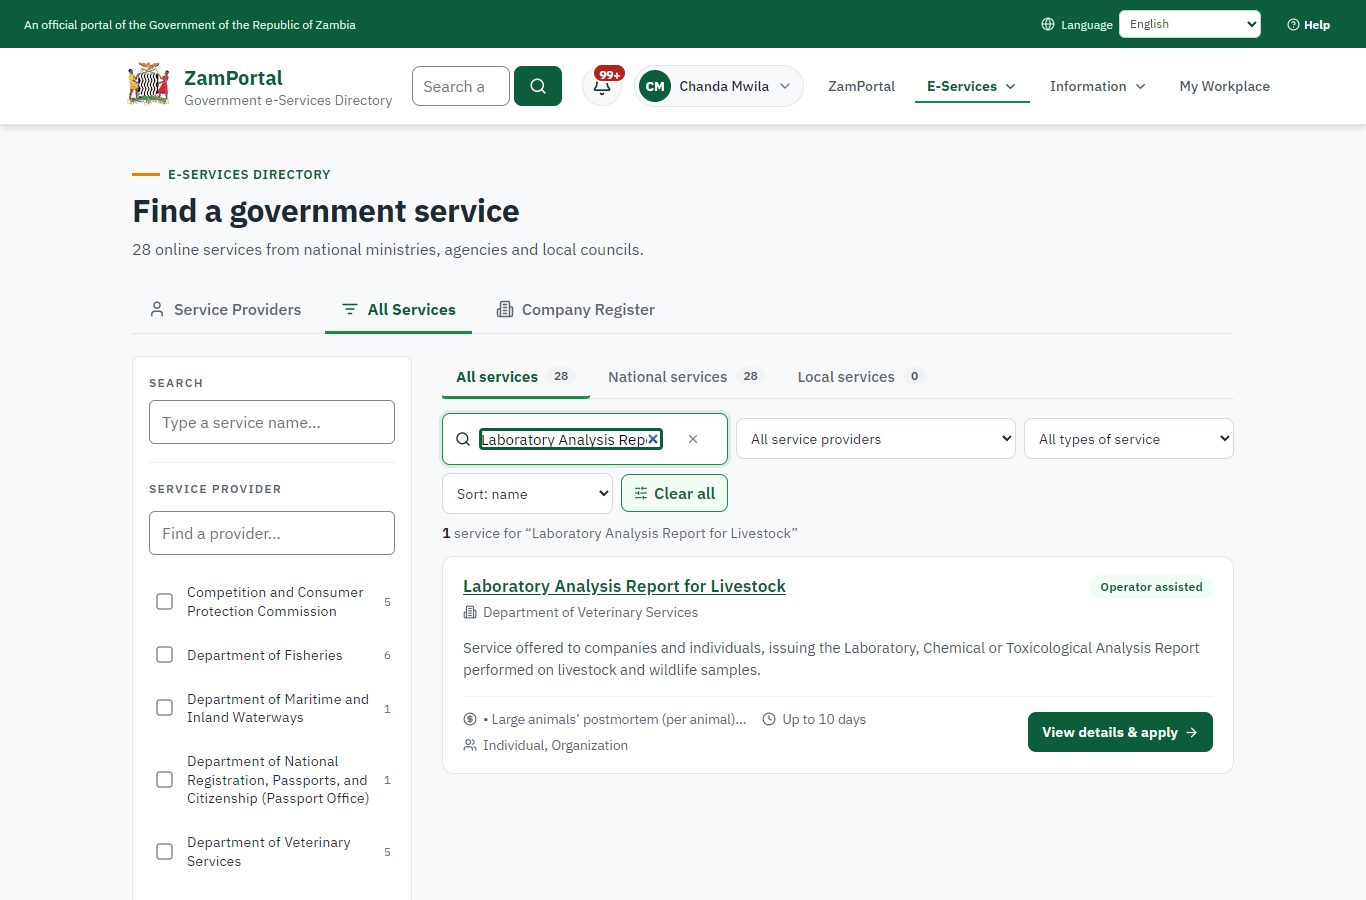
Task: Open the All types of service dropdown
Action: tap(1129, 439)
